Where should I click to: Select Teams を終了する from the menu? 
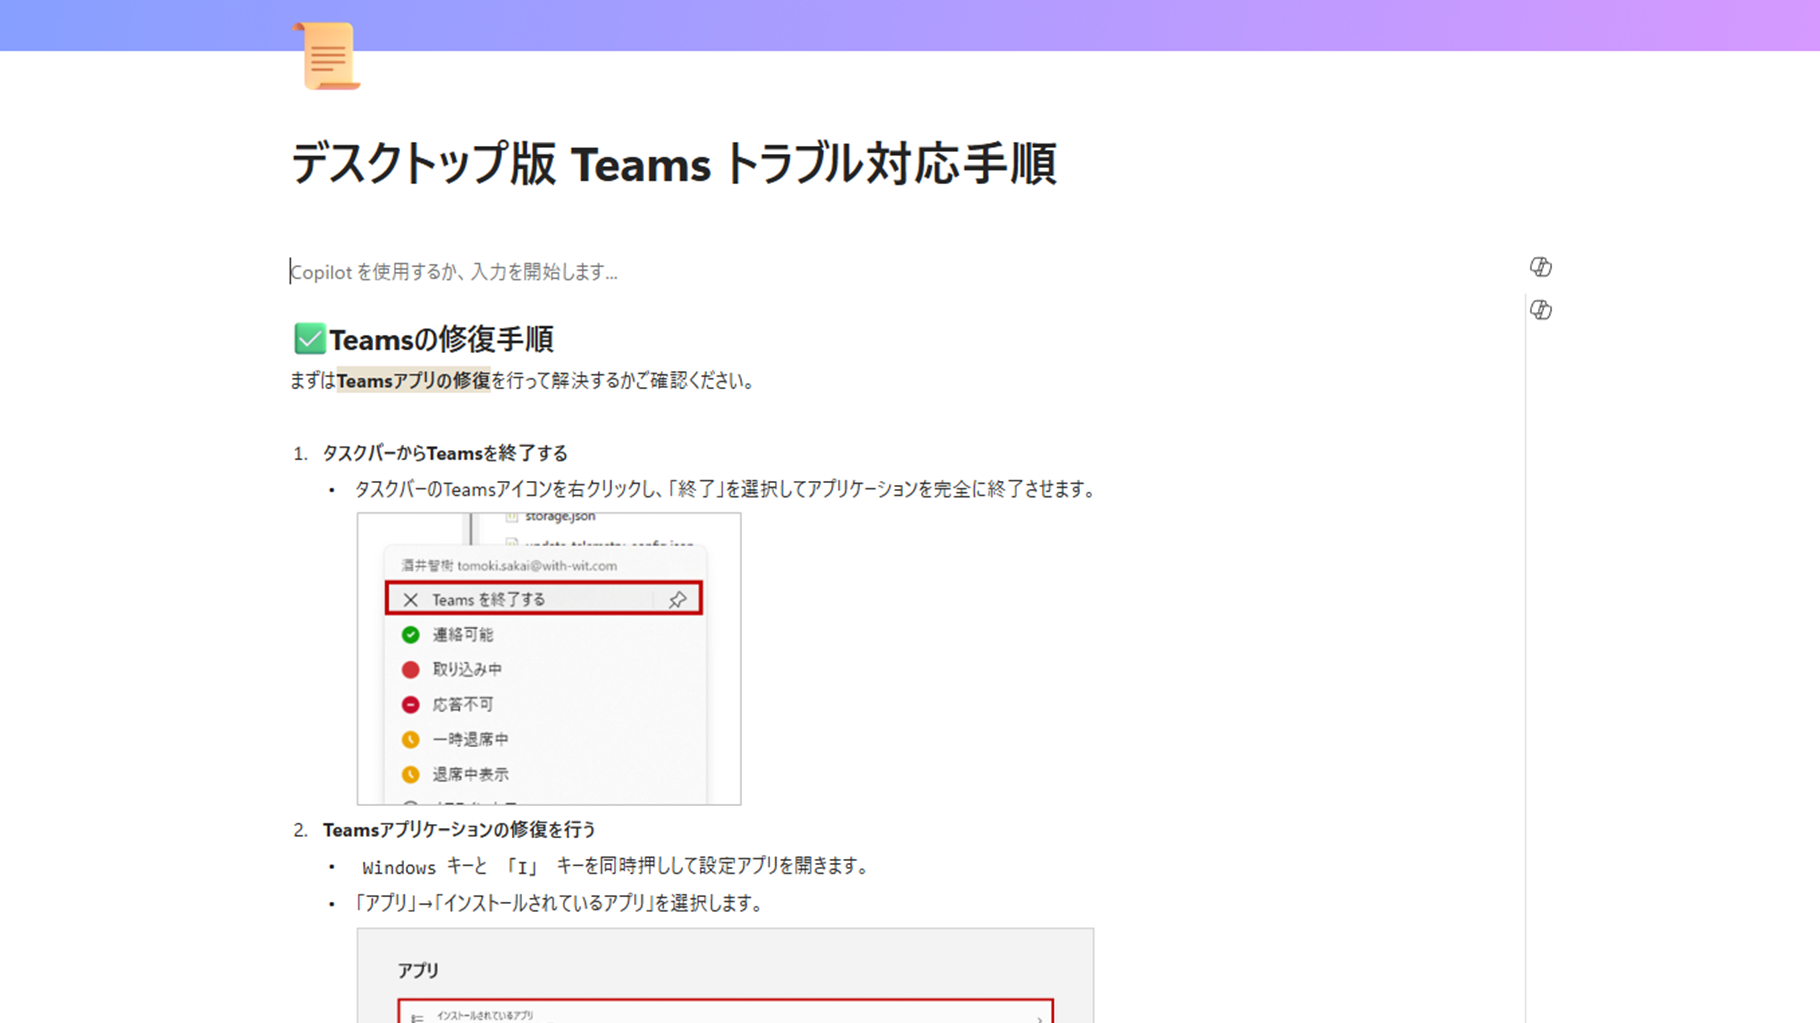pos(488,599)
